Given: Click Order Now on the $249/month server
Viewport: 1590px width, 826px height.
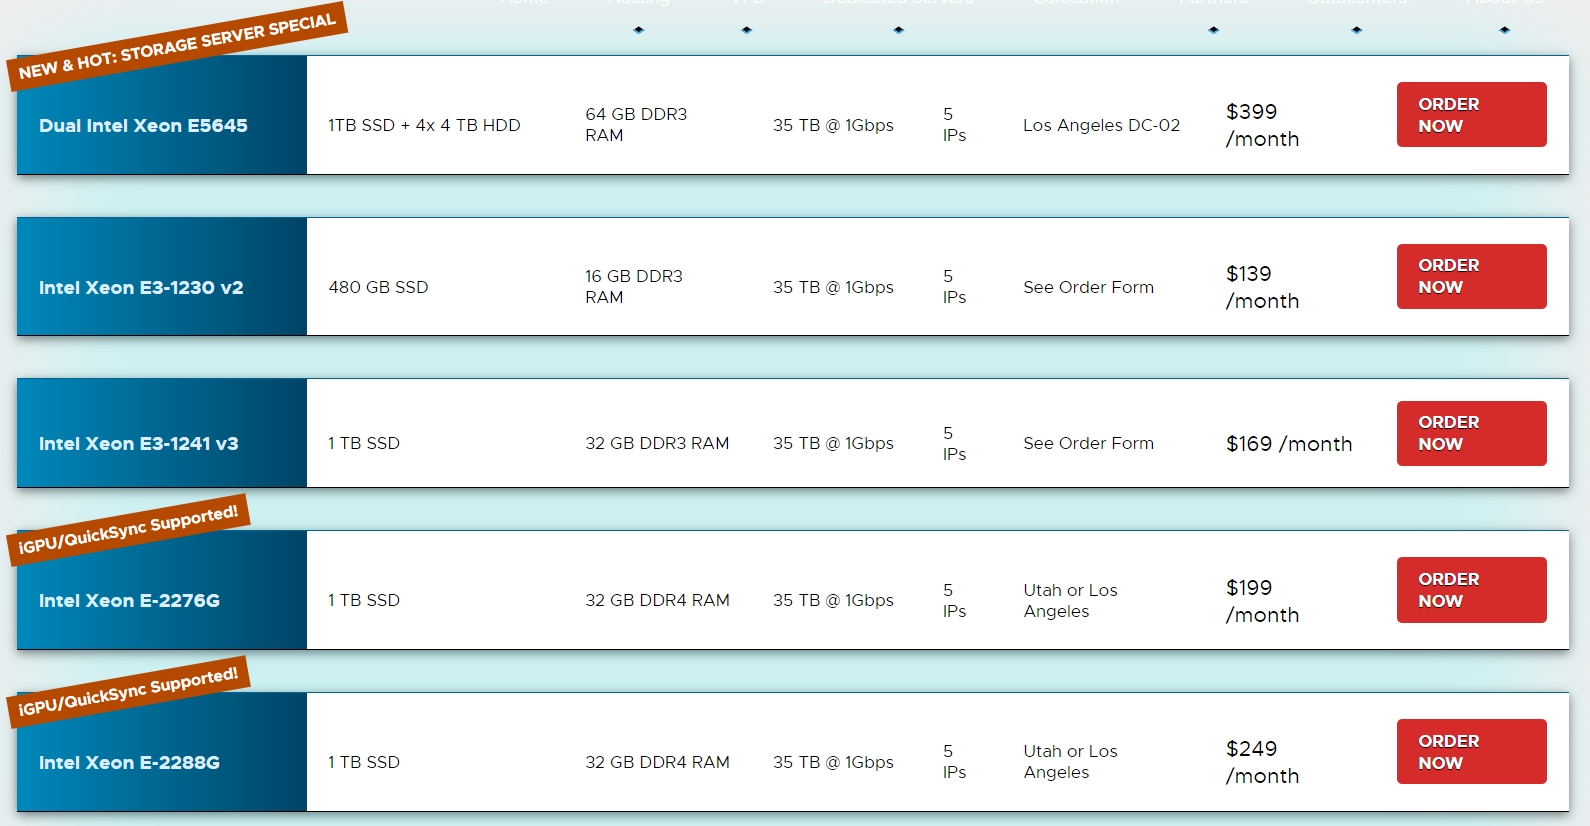Looking at the screenshot, I should (x=1470, y=751).
